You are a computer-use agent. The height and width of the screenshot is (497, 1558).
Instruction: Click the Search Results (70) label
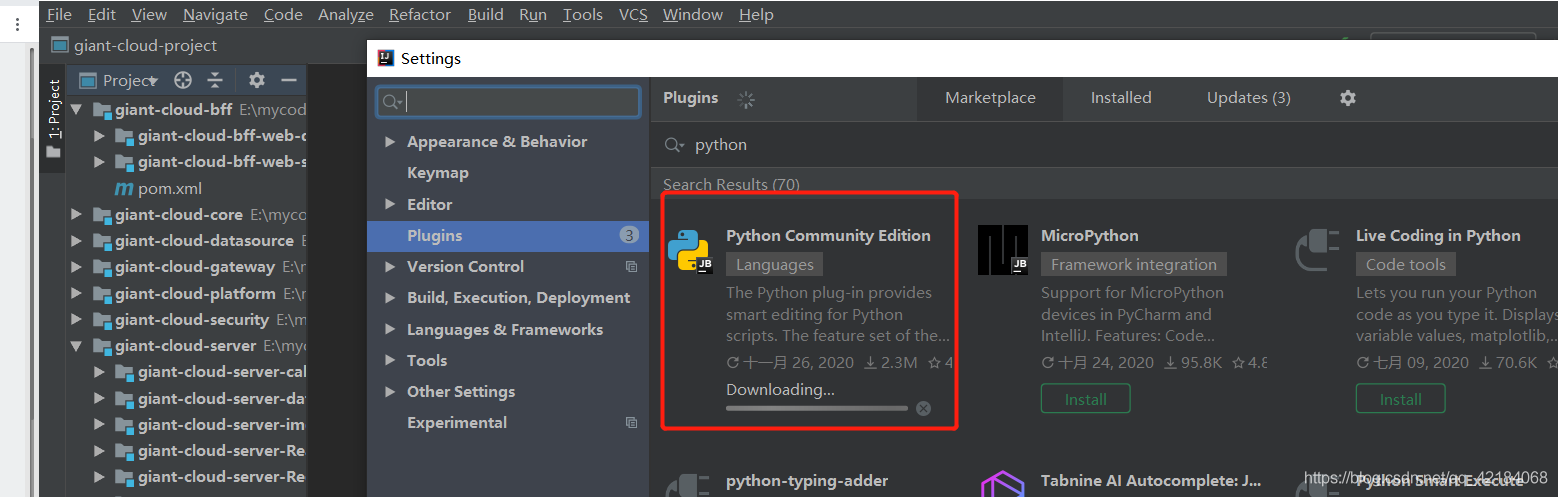click(x=731, y=184)
